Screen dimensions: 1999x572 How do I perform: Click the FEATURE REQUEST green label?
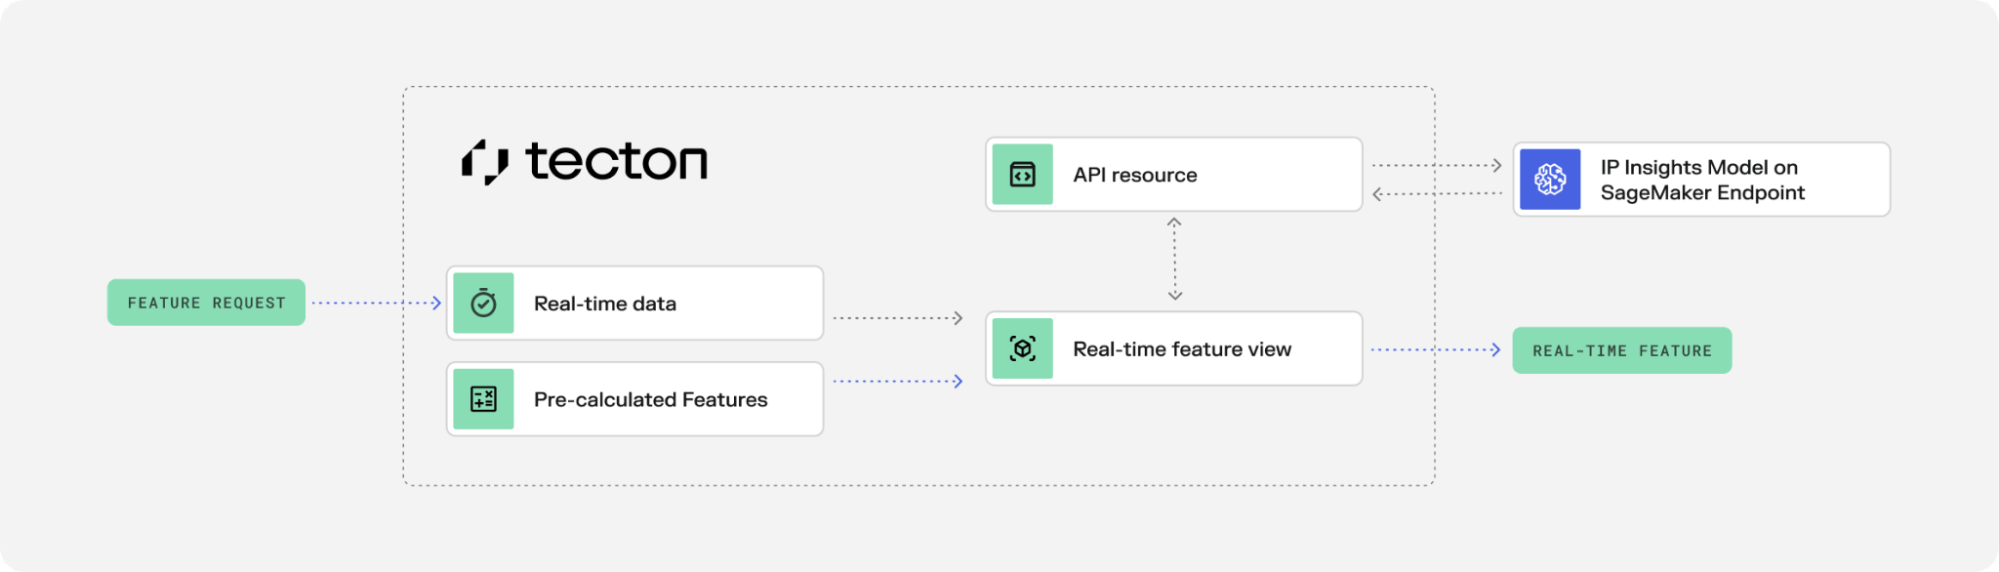click(206, 302)
